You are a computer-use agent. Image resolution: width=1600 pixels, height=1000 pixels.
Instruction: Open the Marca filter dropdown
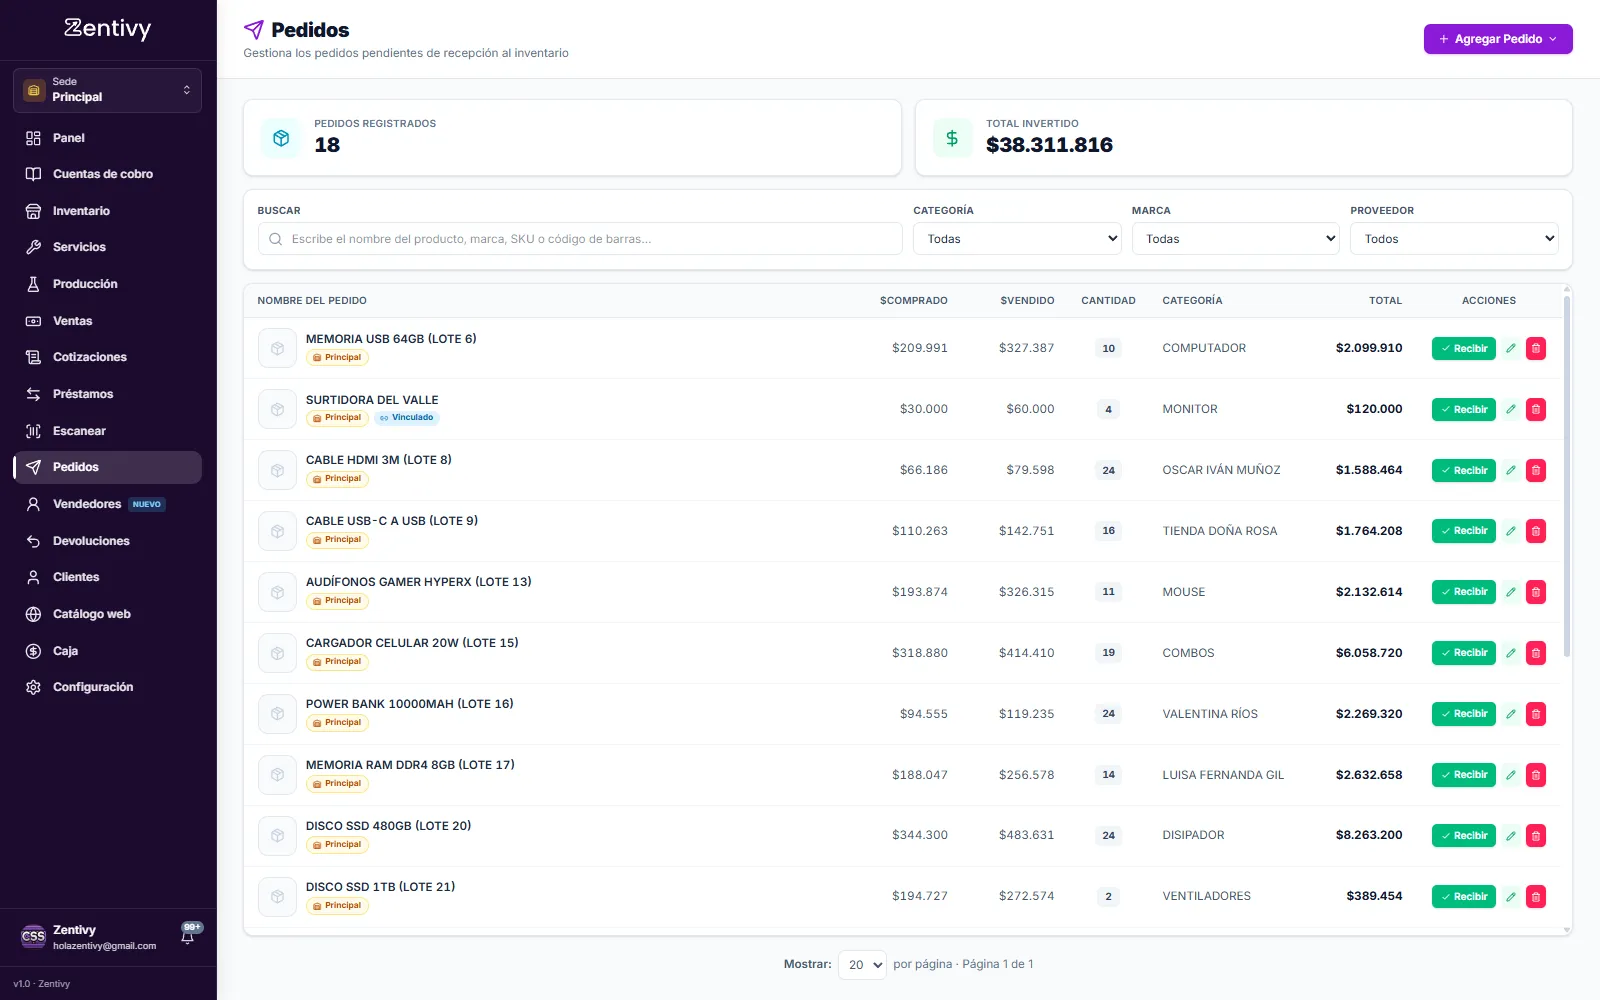(1235, 239)
